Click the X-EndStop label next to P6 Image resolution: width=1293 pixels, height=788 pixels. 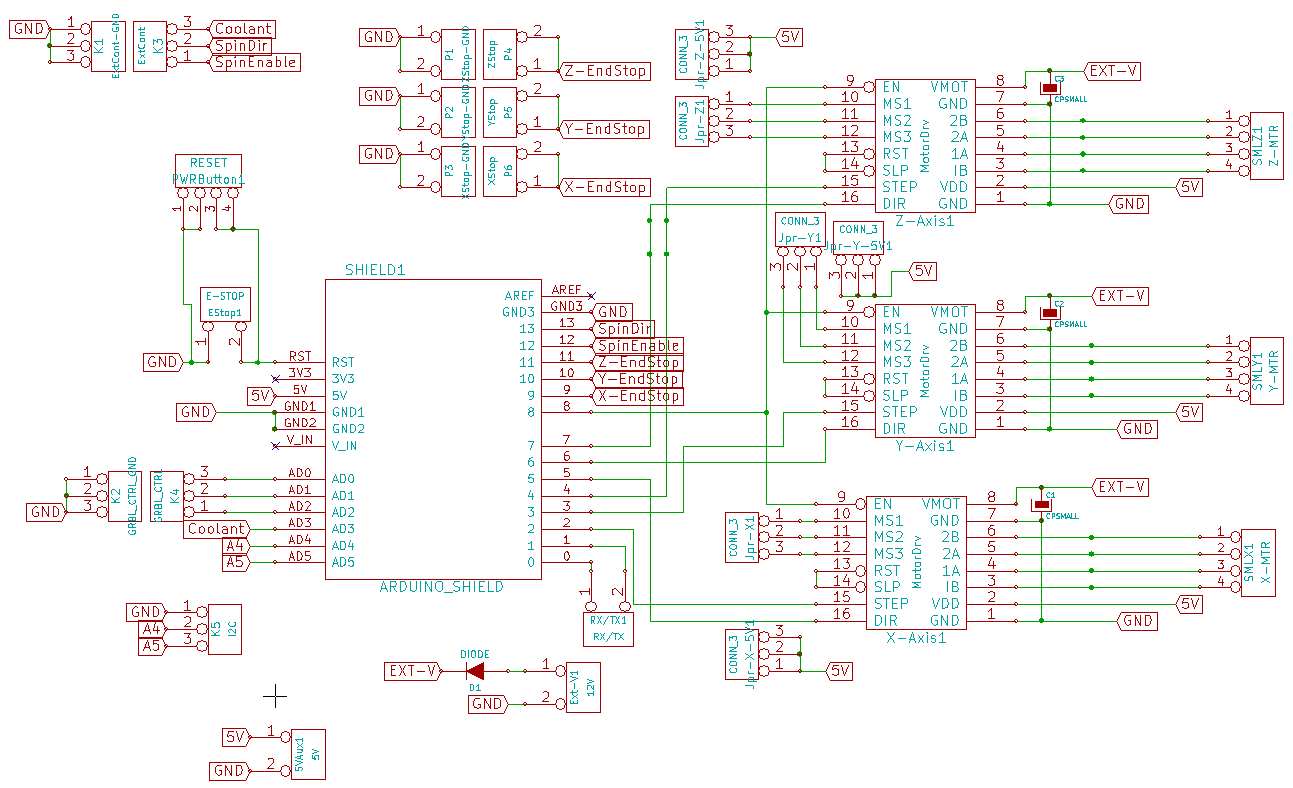[x=604, y=187]
